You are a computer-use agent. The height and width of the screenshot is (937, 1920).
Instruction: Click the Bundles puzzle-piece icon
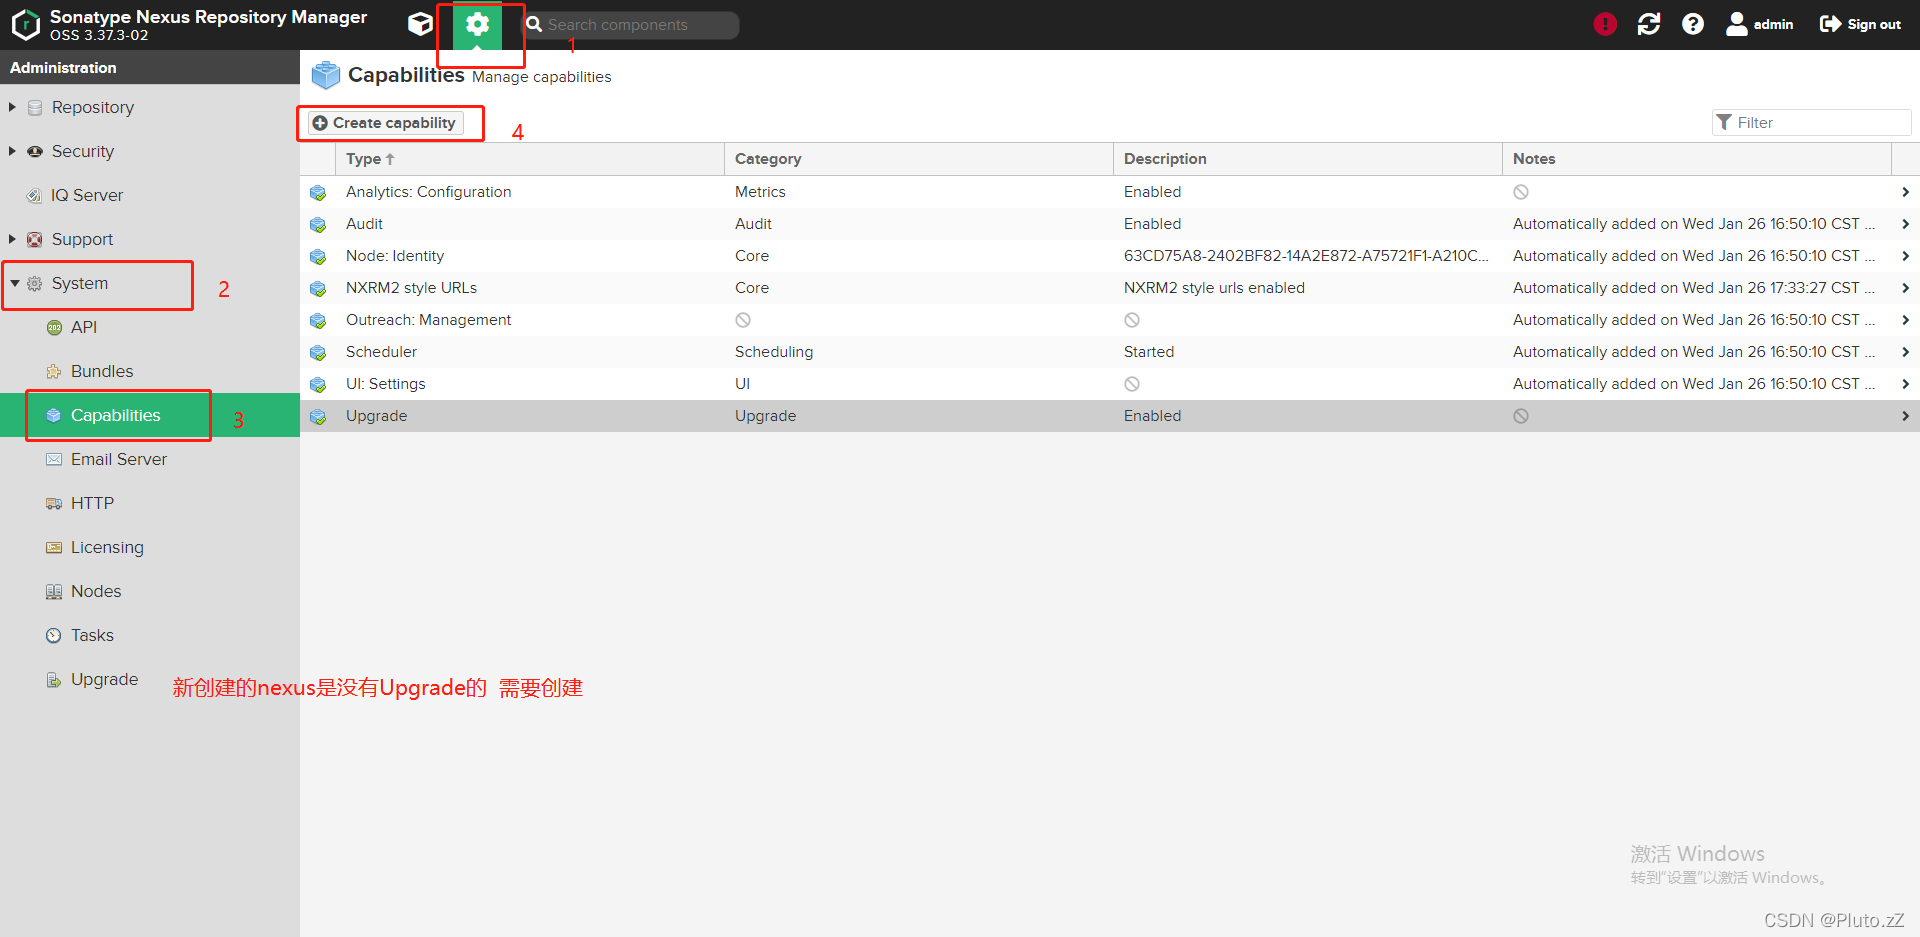(x=54, y=371)
